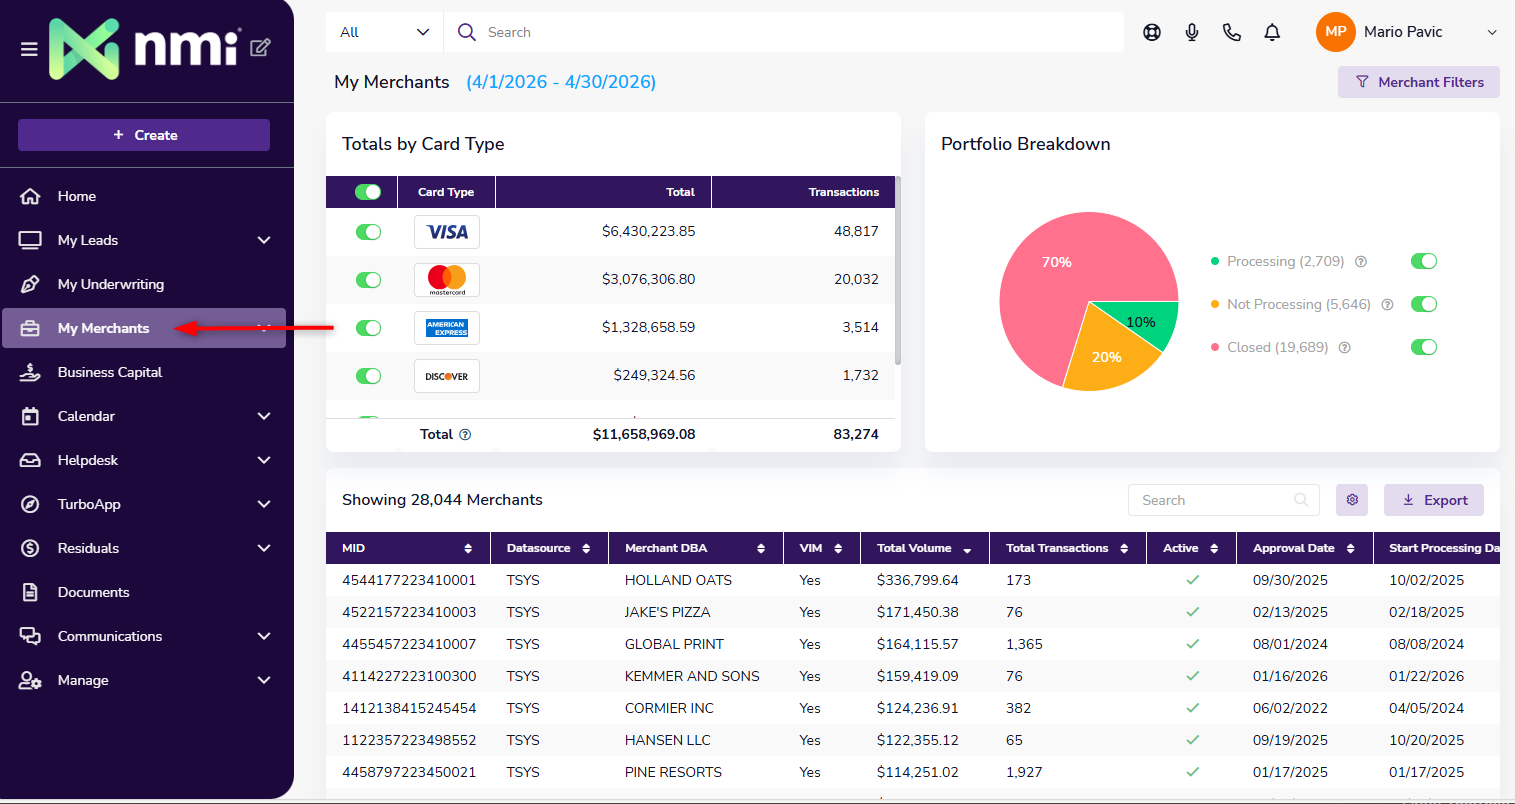Open notifications bell icon
Screen dimensions: 1515x804
tap(1272, 32)
